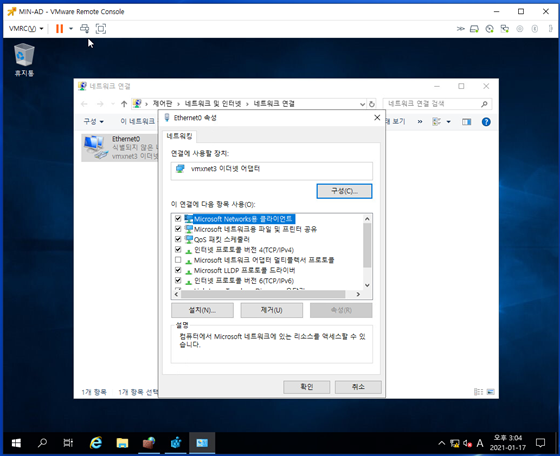Uncheck QoS 패킷 스케줄러 checkbox
Image resolution: width=560 pixels, height=456 pixels.
coord(178,239)
